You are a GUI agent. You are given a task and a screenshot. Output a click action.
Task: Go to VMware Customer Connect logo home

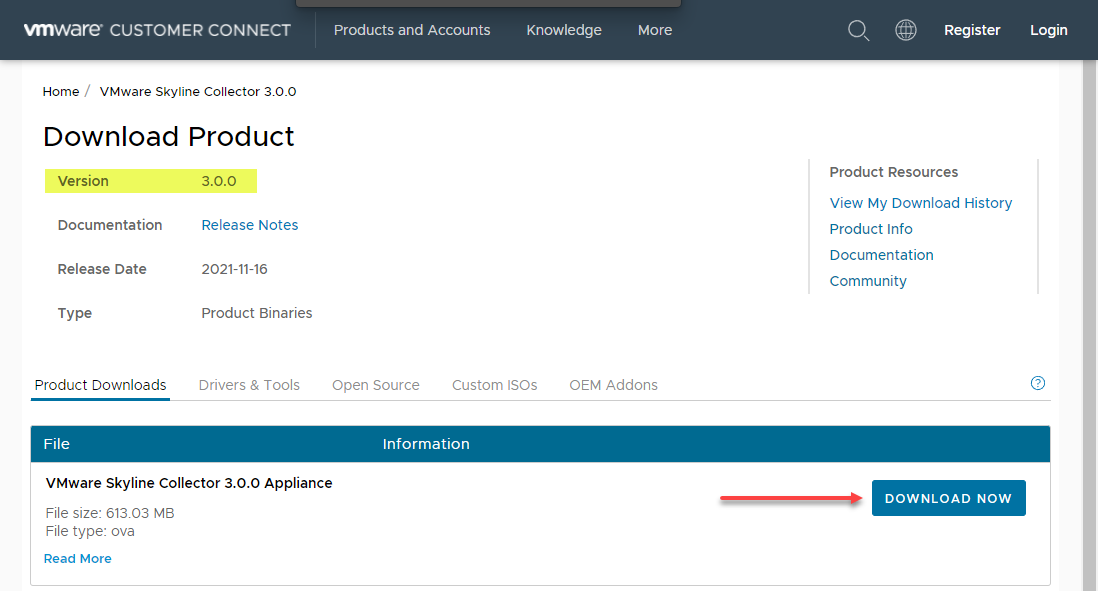[x=157, y=30]
